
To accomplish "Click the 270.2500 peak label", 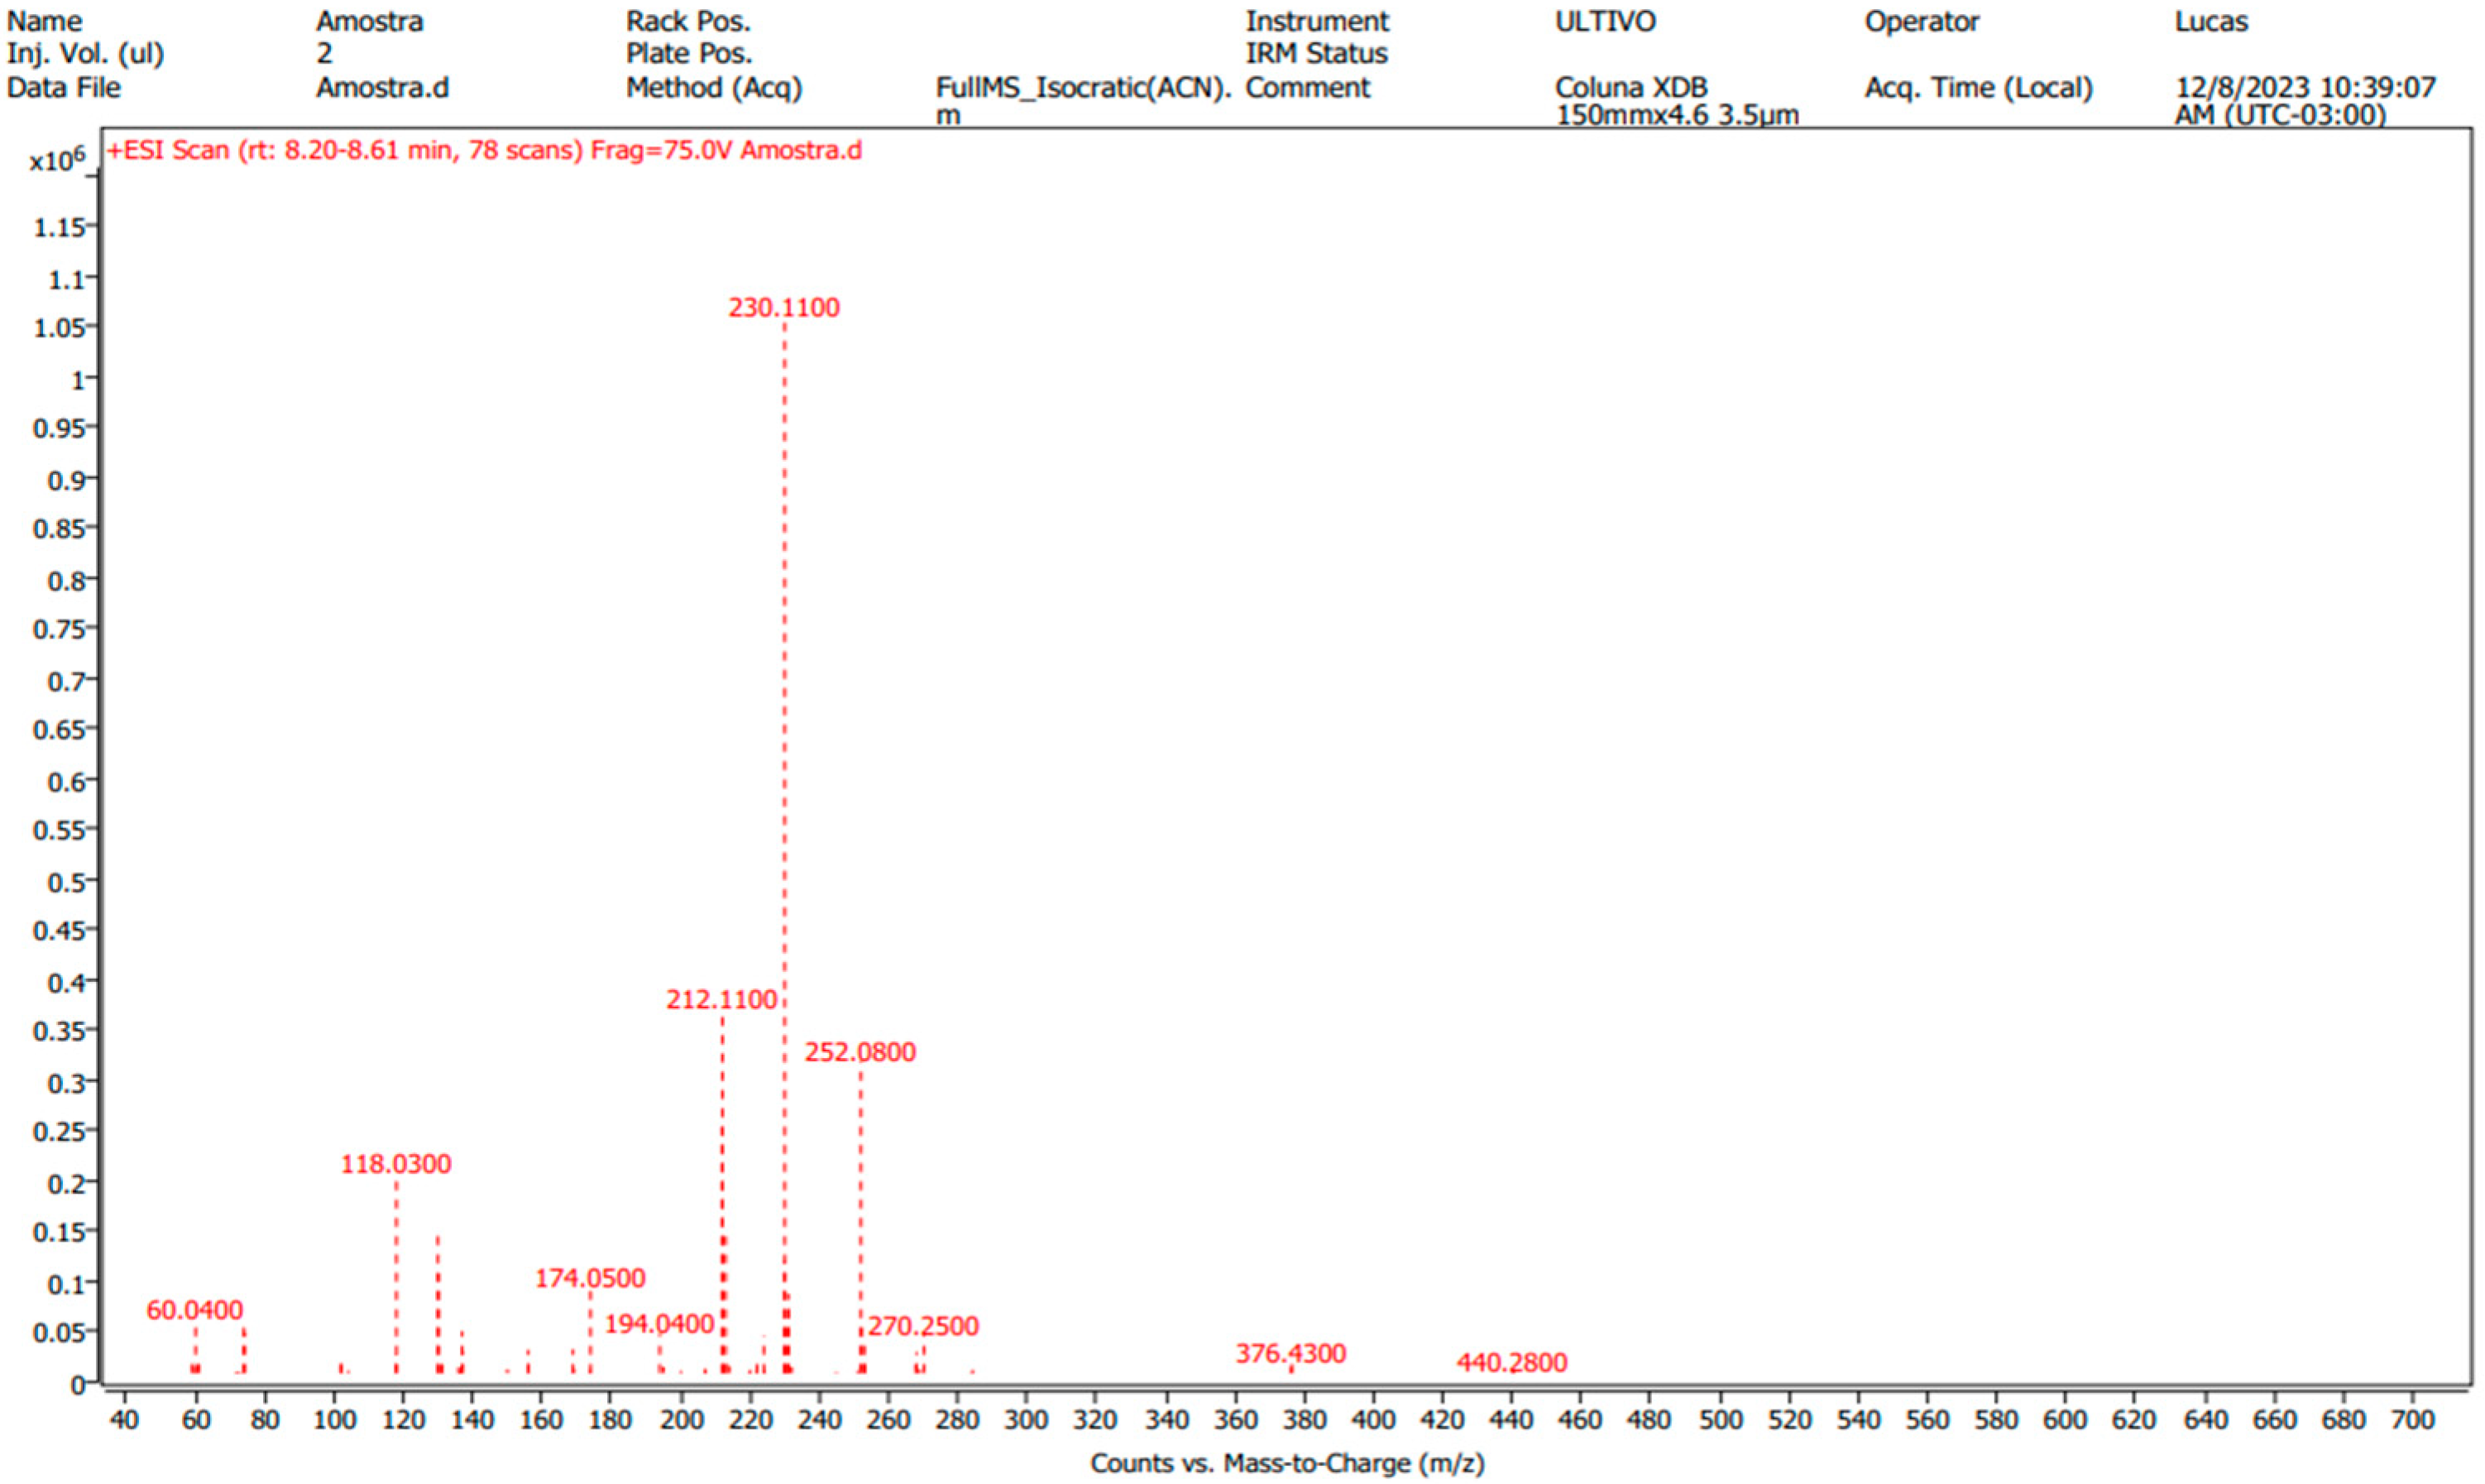I will click(x=923, y=1326).
